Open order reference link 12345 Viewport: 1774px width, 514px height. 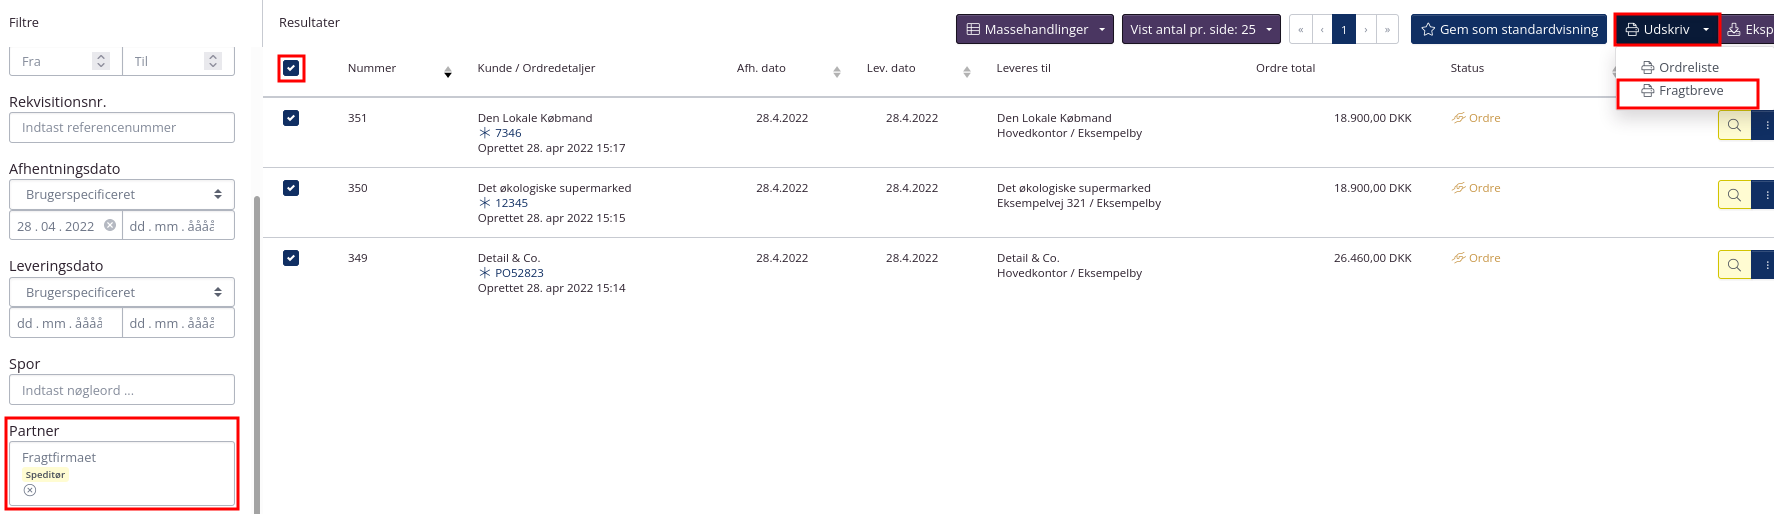coord(511,203)
